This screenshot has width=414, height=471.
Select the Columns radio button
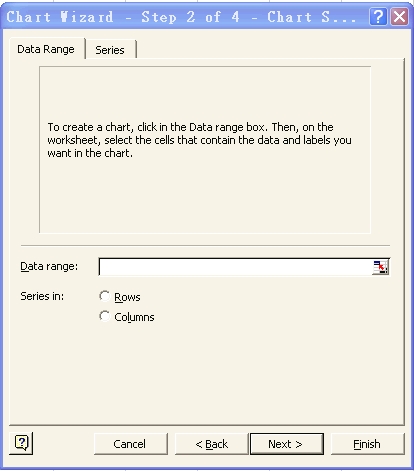click(104, 316)
